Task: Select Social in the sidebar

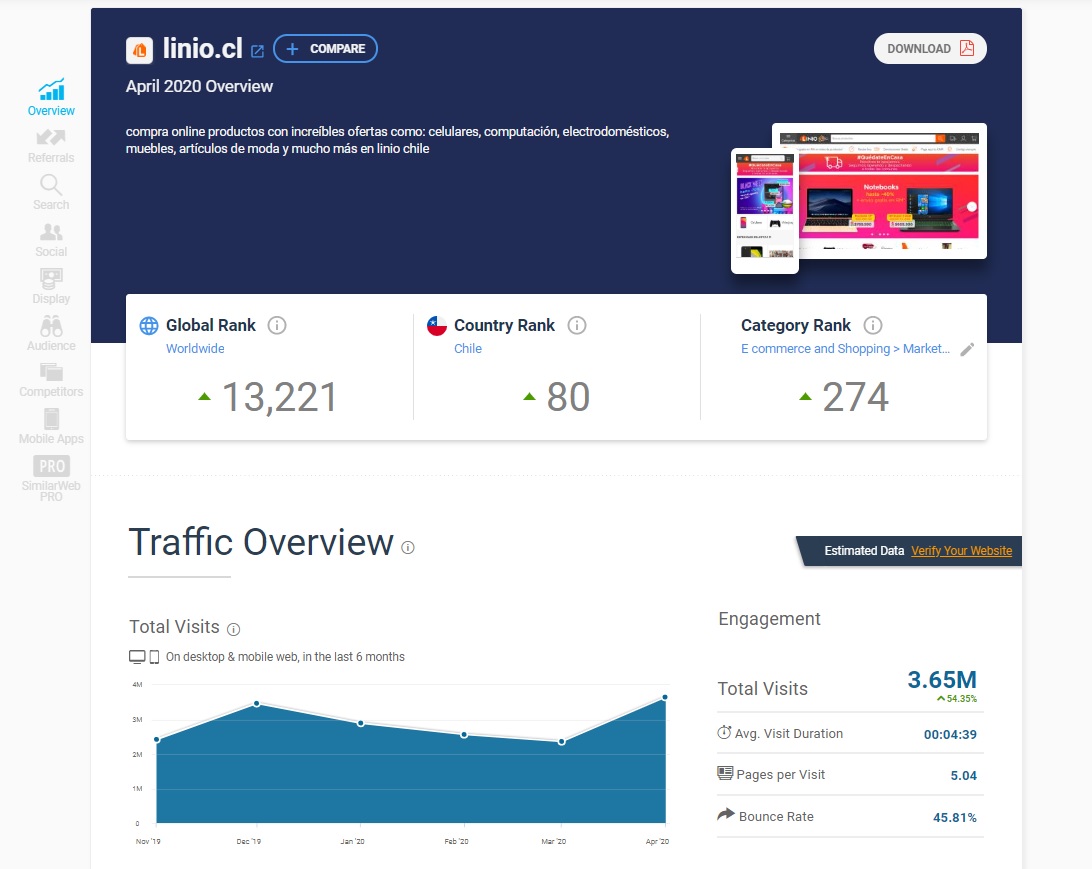Action: (x=51, y=240)
